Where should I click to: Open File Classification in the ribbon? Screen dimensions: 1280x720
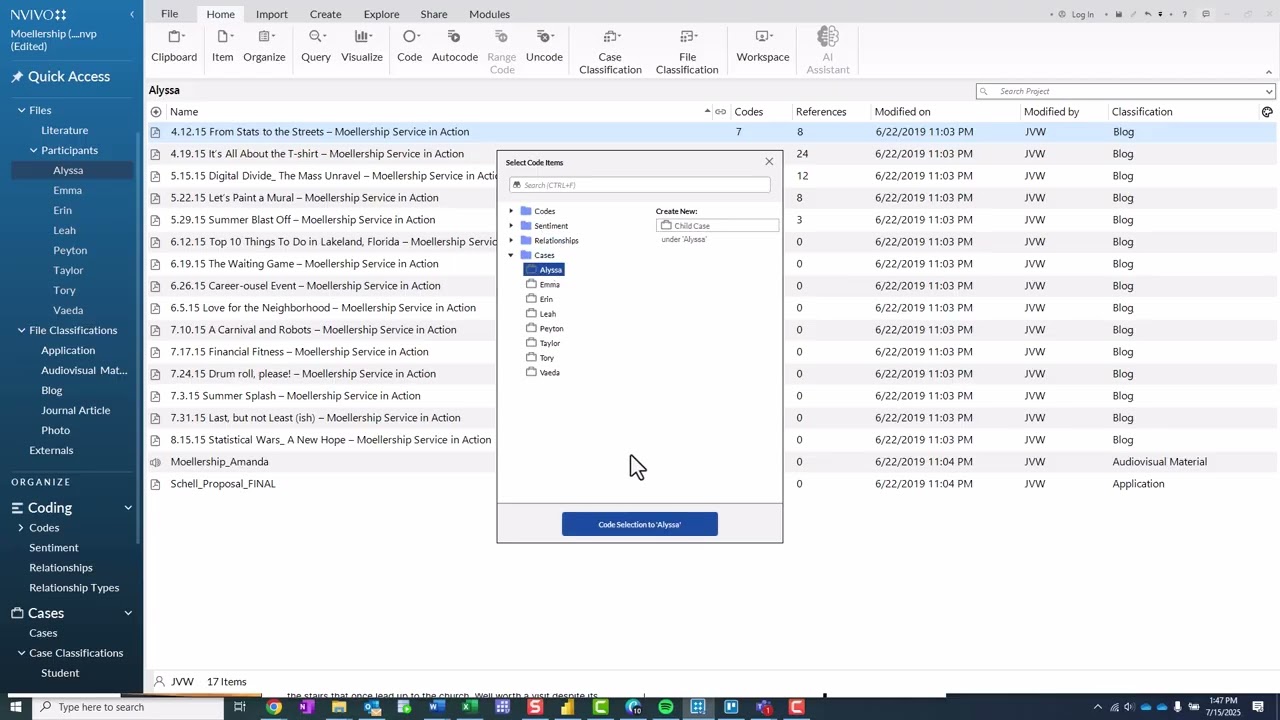pyautogui.click(x=687, y=52)
